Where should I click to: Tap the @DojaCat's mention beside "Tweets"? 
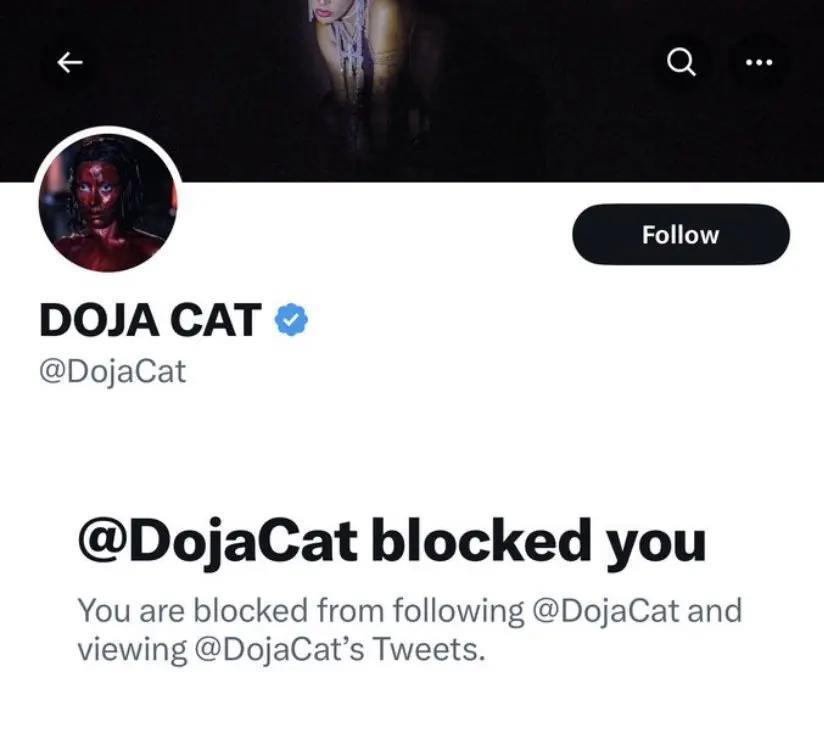[x=279, y=649]
